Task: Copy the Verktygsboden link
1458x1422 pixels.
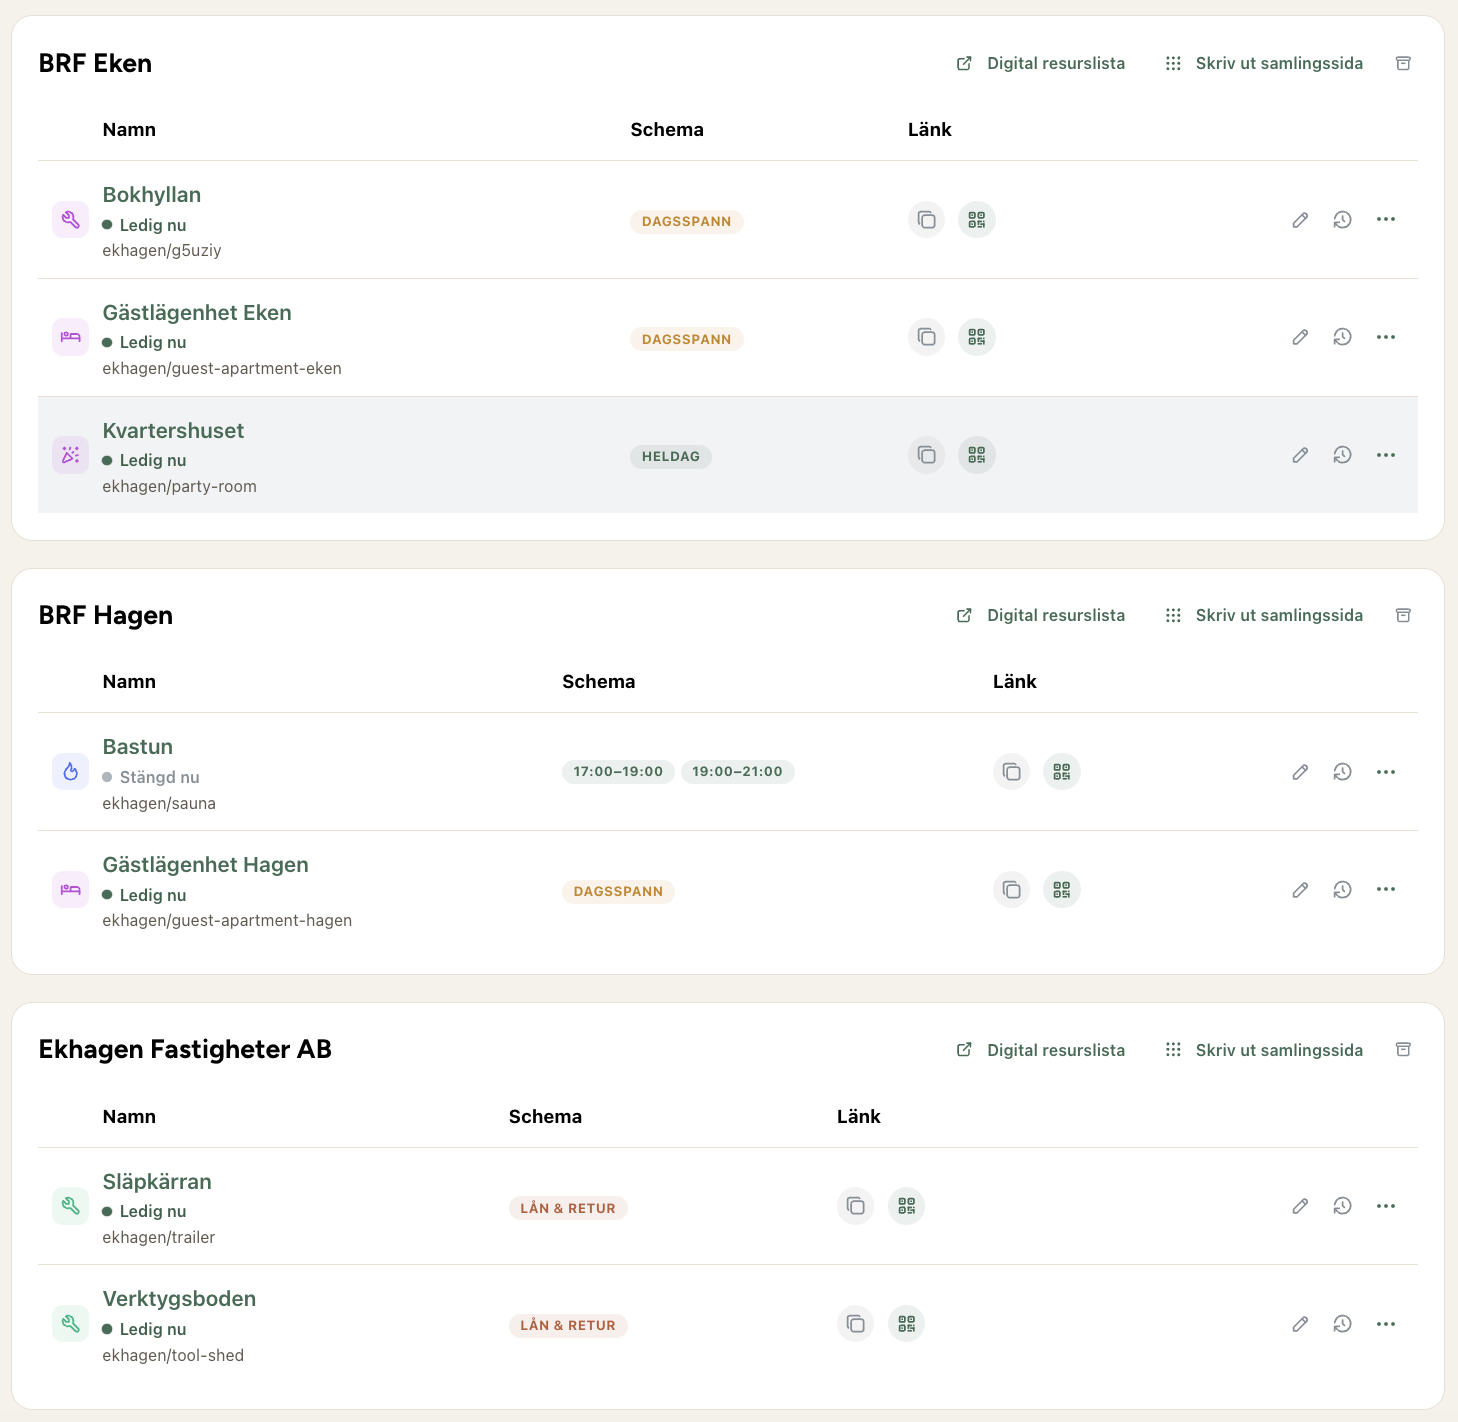Action: pos(856,1324)
